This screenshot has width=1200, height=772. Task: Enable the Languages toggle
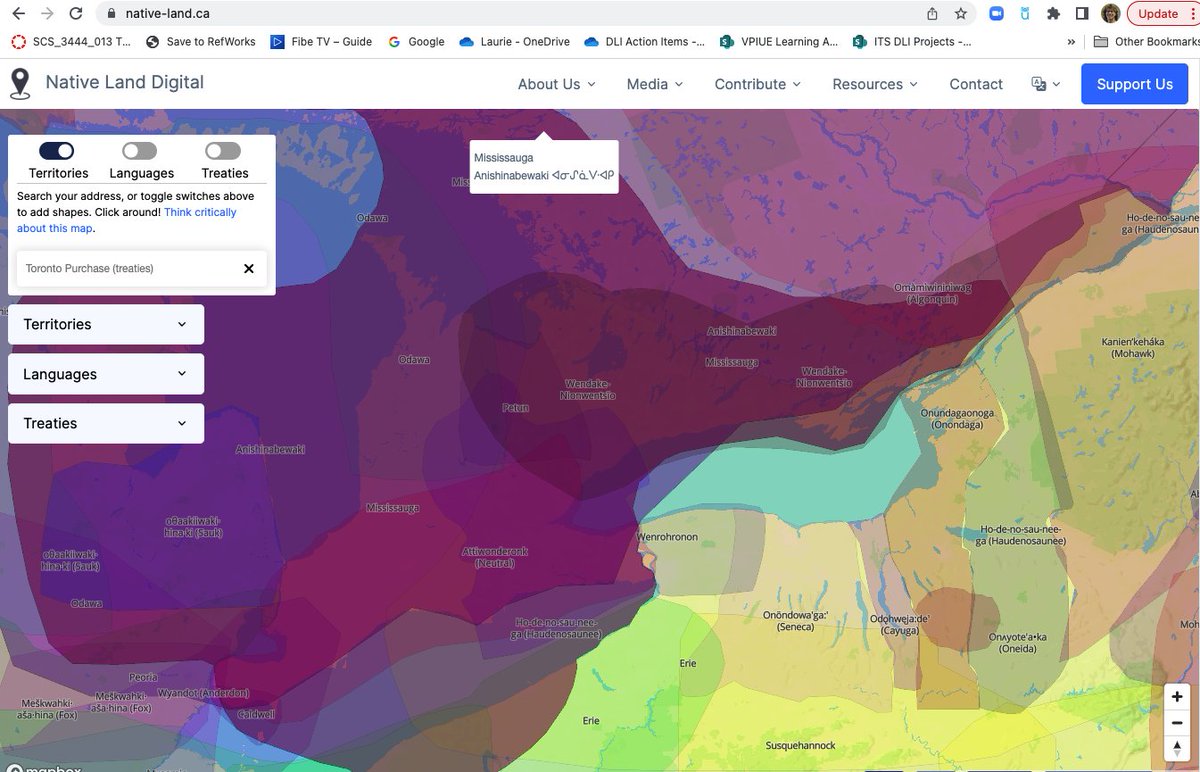(x=139, y=148)
